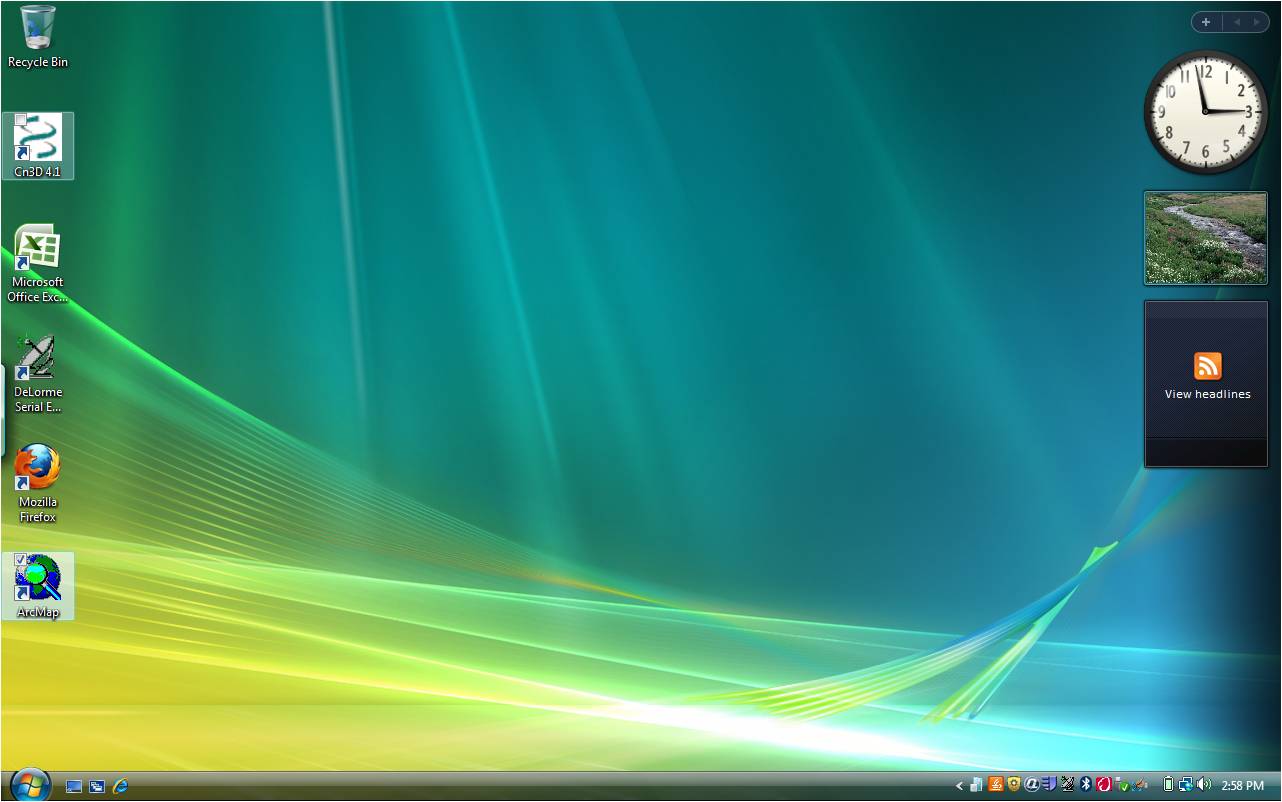Select the Cn3D 4.1 shortcut icon

click(38, 146)
